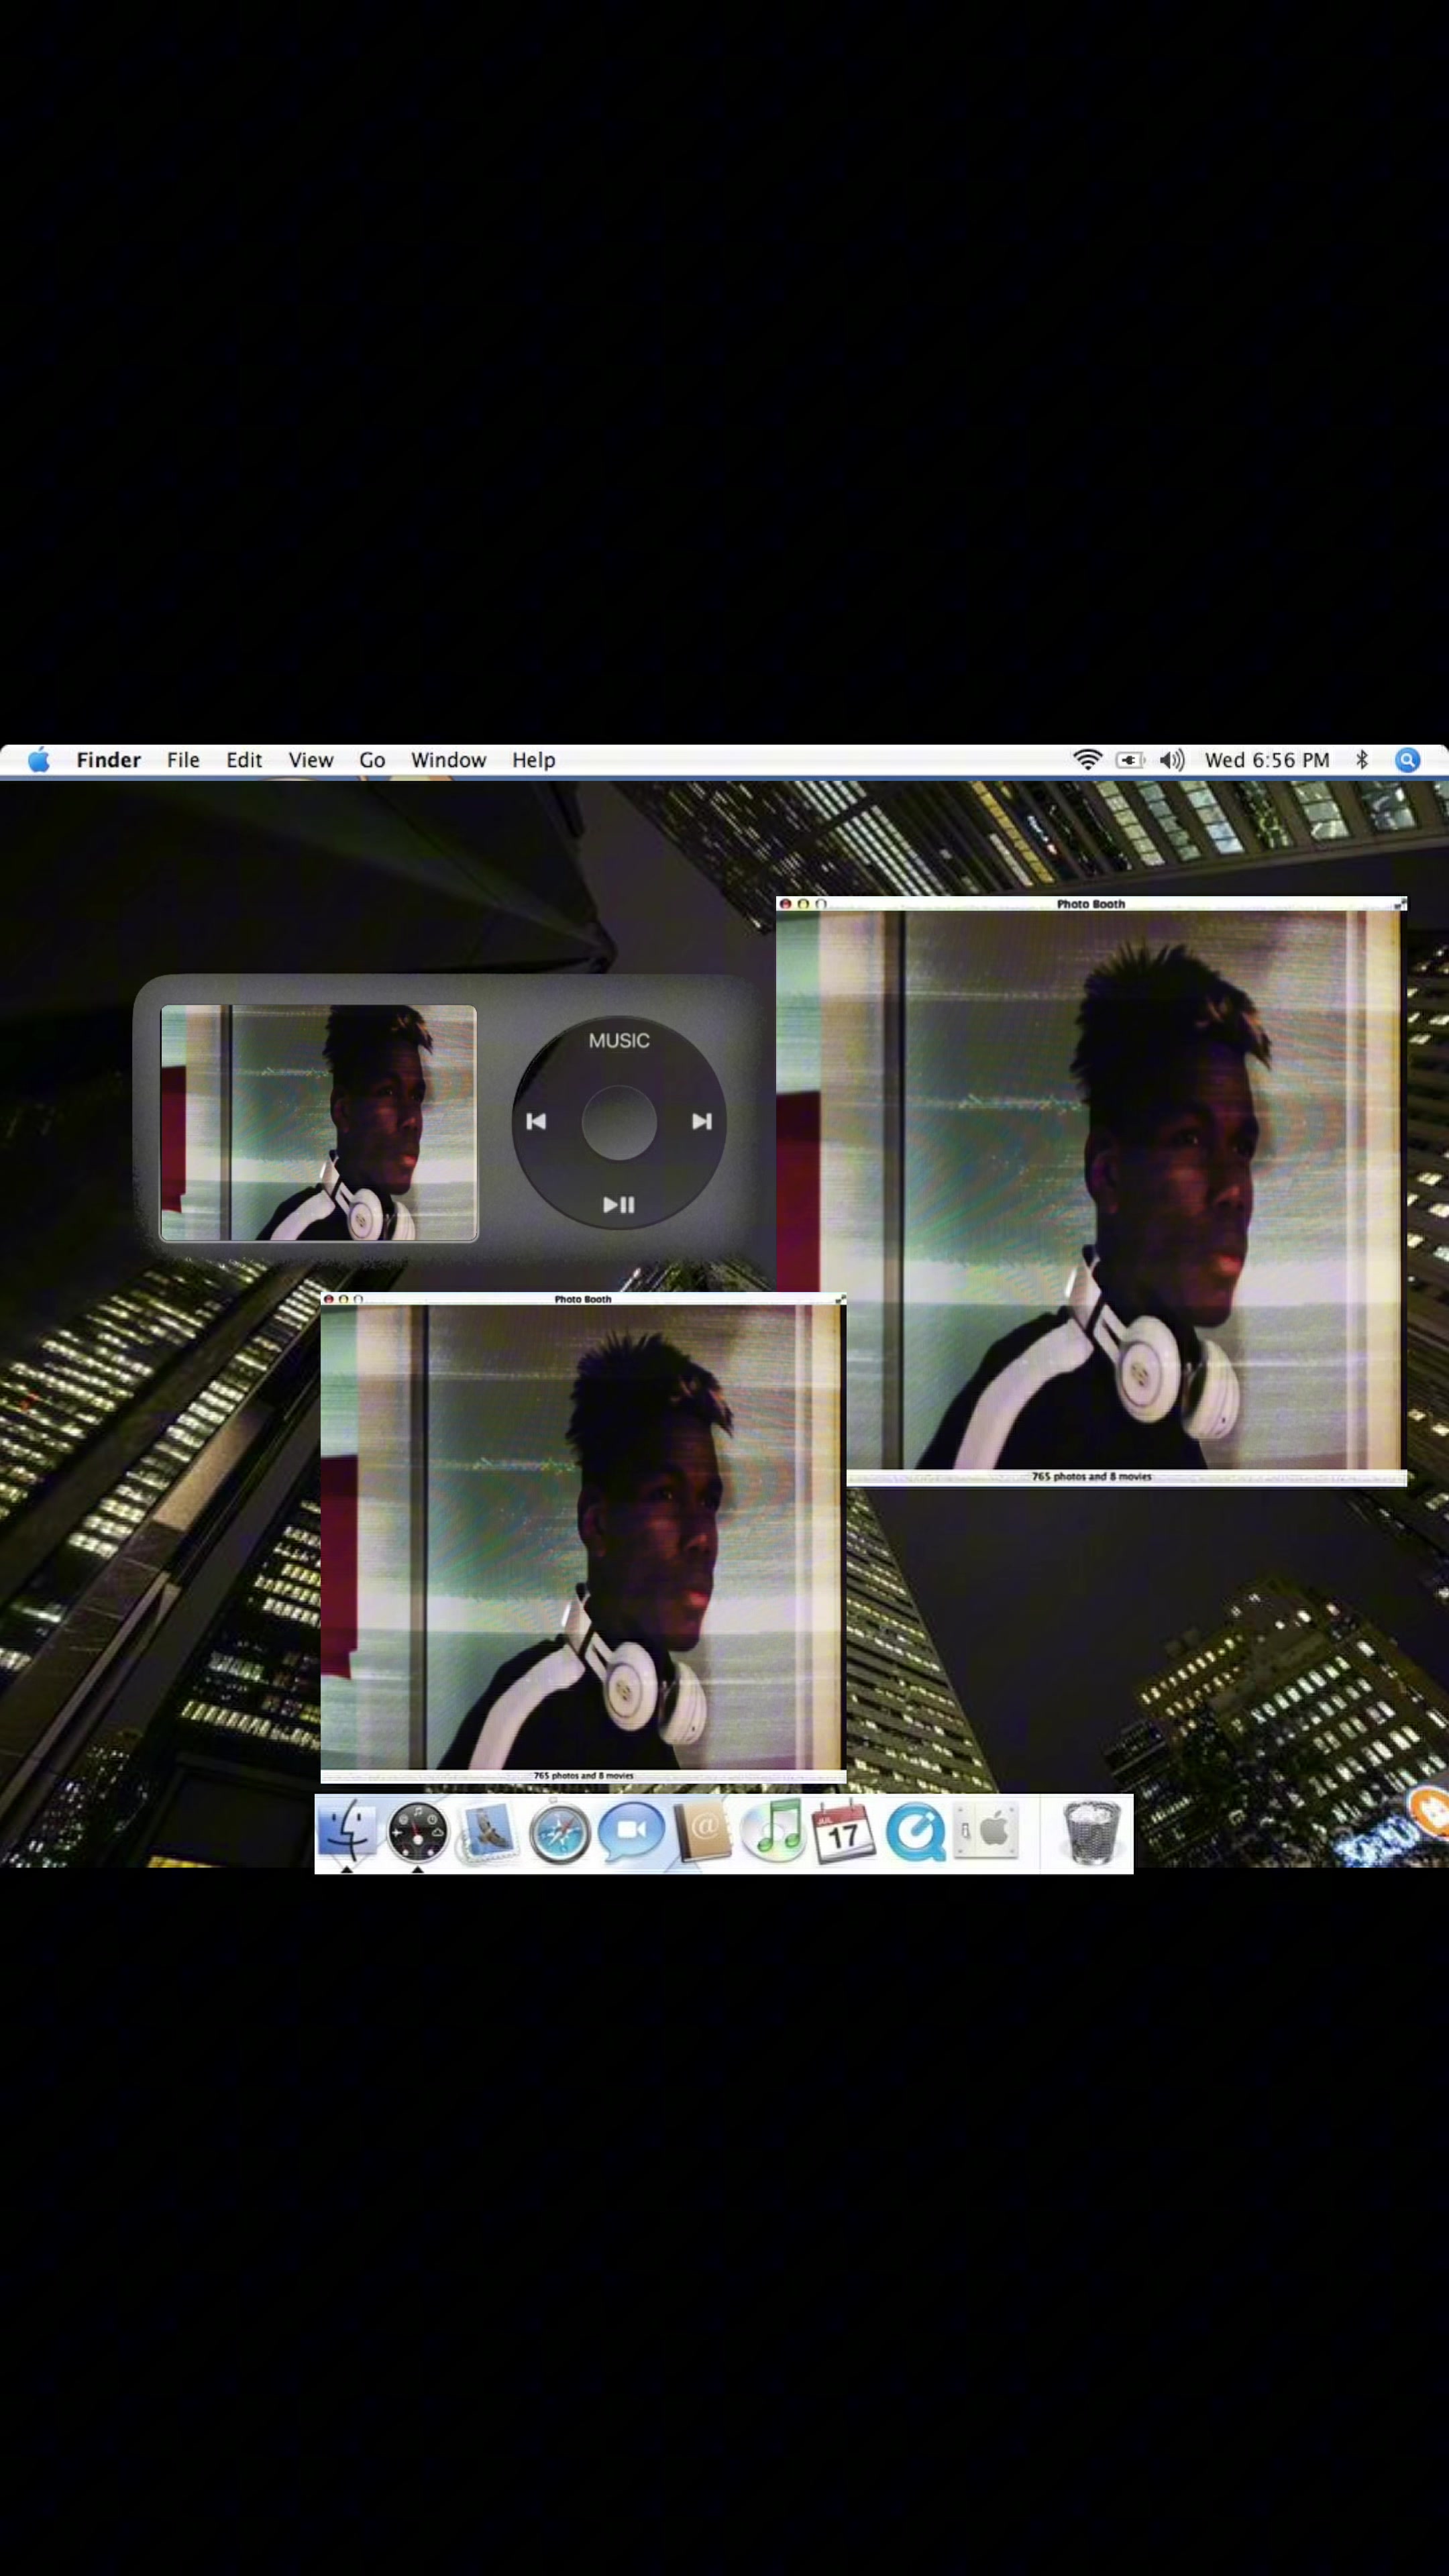Click '765 photos and 8 movies' in larger window
1449x2576 pixels.
pos(1091,1477)
